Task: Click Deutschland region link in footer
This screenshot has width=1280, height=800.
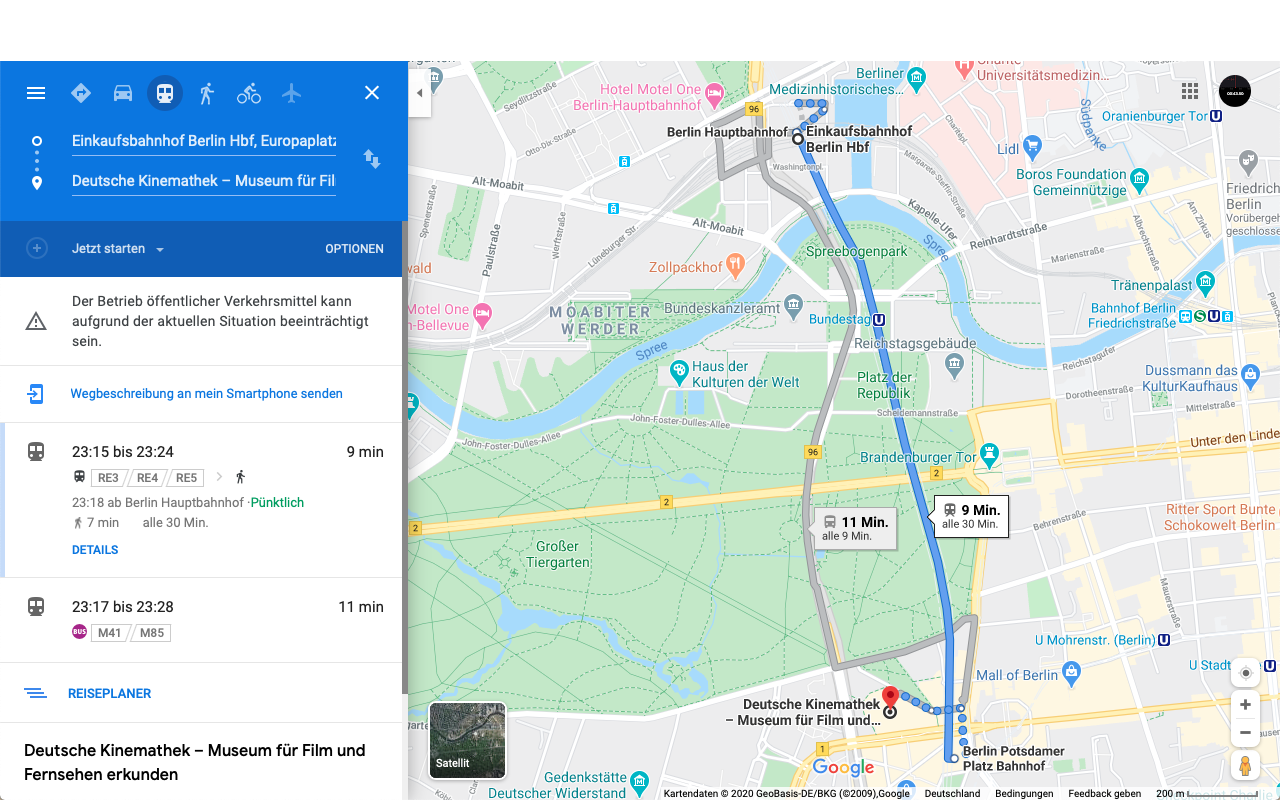Action: coord(952,793)
